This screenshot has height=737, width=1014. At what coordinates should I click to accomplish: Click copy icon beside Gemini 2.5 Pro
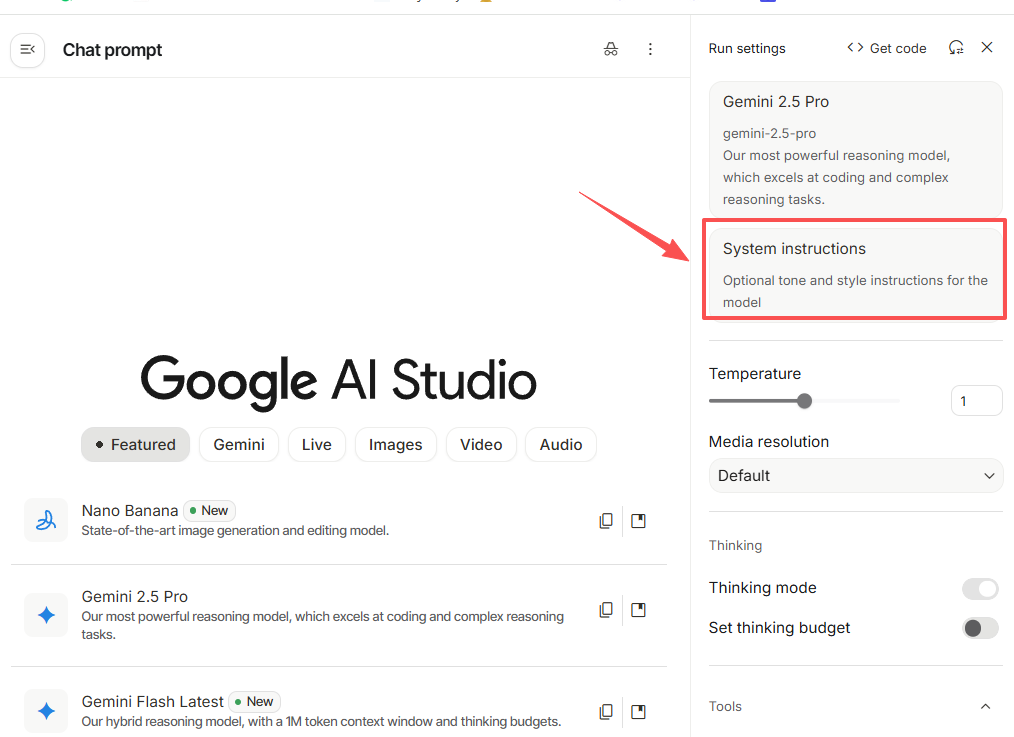coord(606,610)
